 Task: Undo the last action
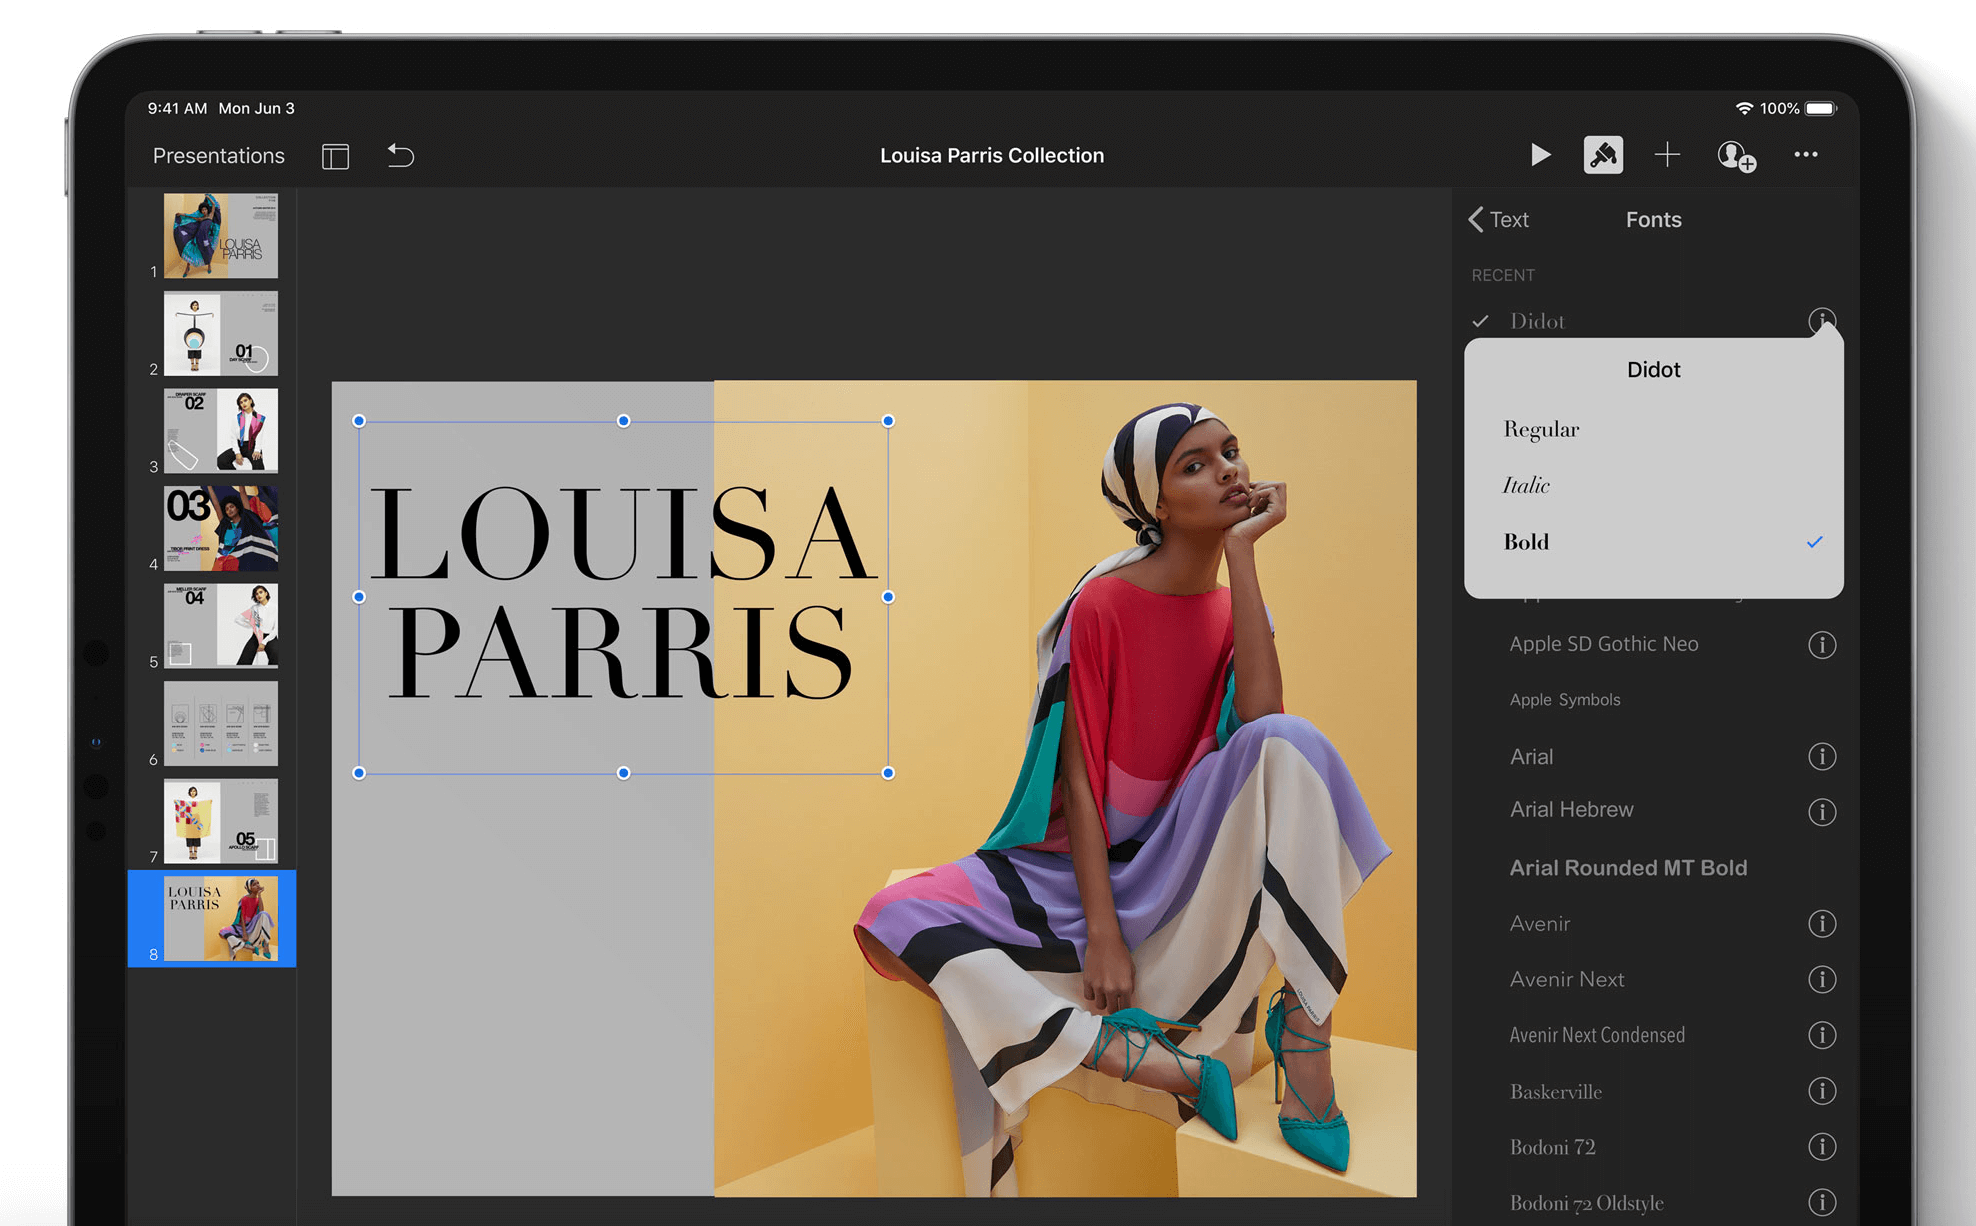point(400,155)
